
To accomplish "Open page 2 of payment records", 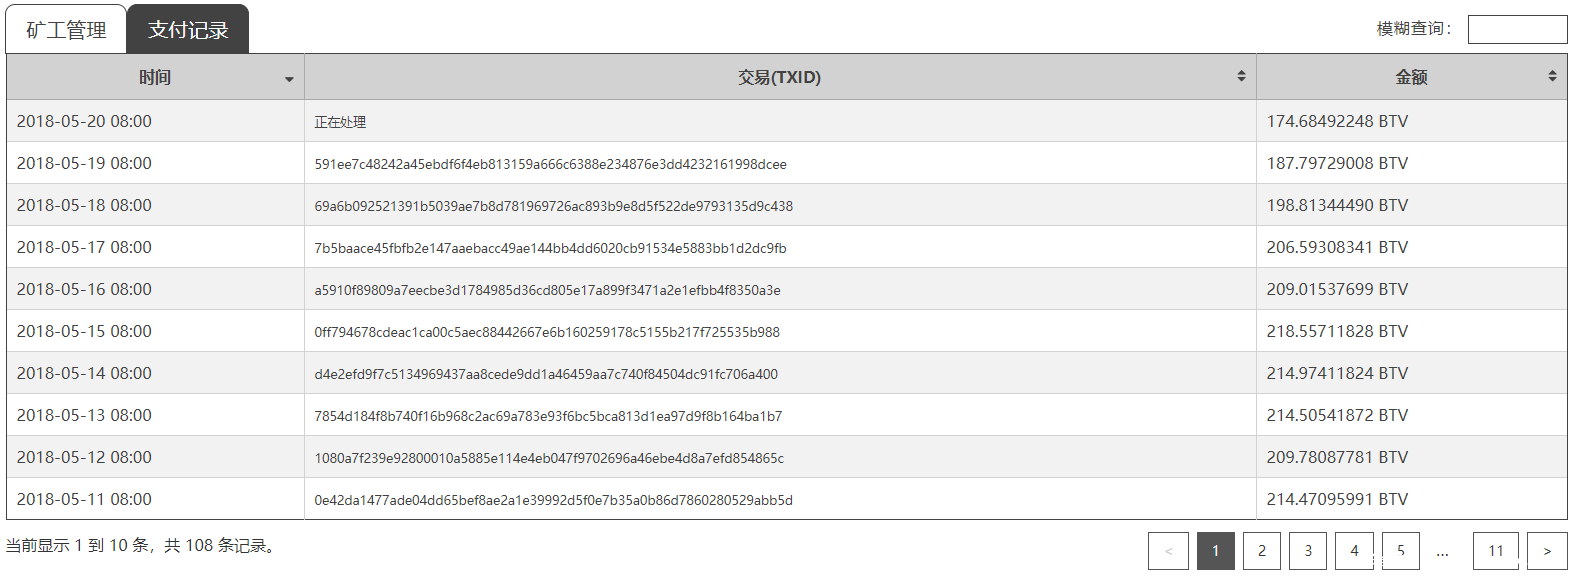I will click(x=1262, y=551).
